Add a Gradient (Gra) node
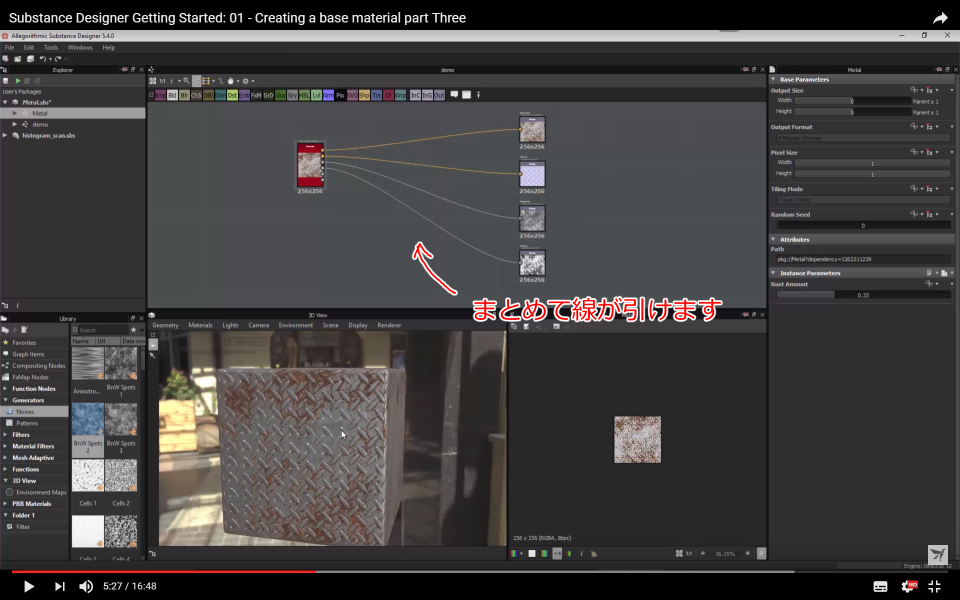Viewport: 960px width, 600px height. [x=280, y=95]
